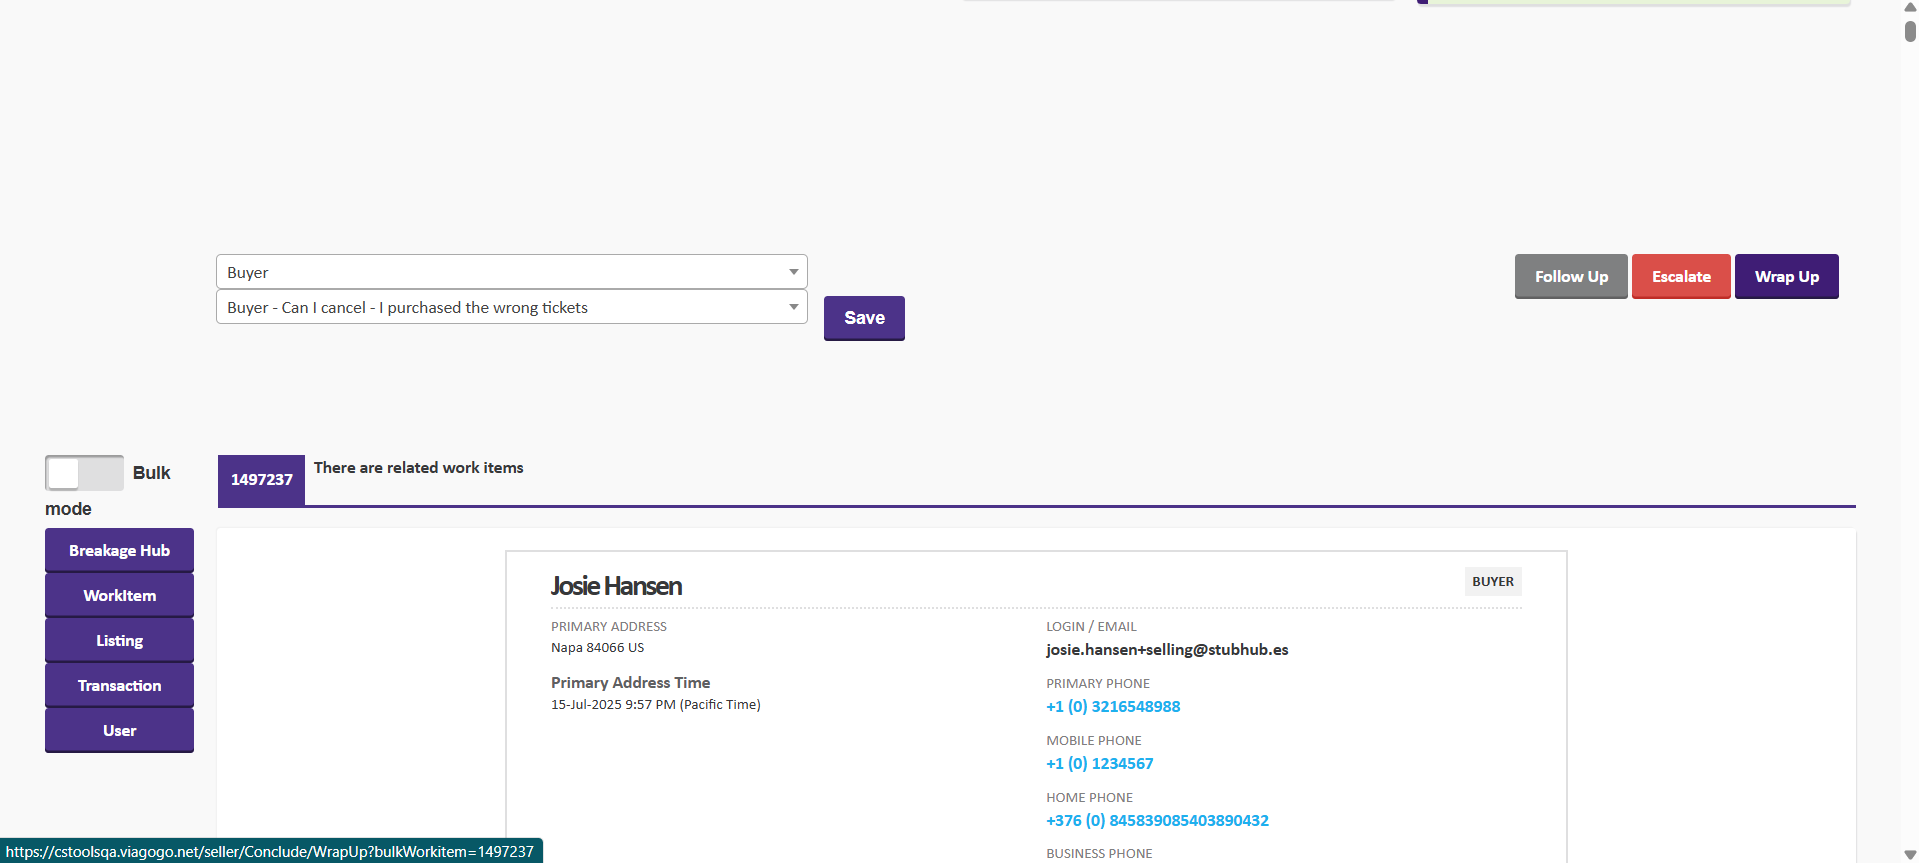Click the +376 home phone link
The height and width of the screenshot is (863, 1919).
click(1157, 821)
